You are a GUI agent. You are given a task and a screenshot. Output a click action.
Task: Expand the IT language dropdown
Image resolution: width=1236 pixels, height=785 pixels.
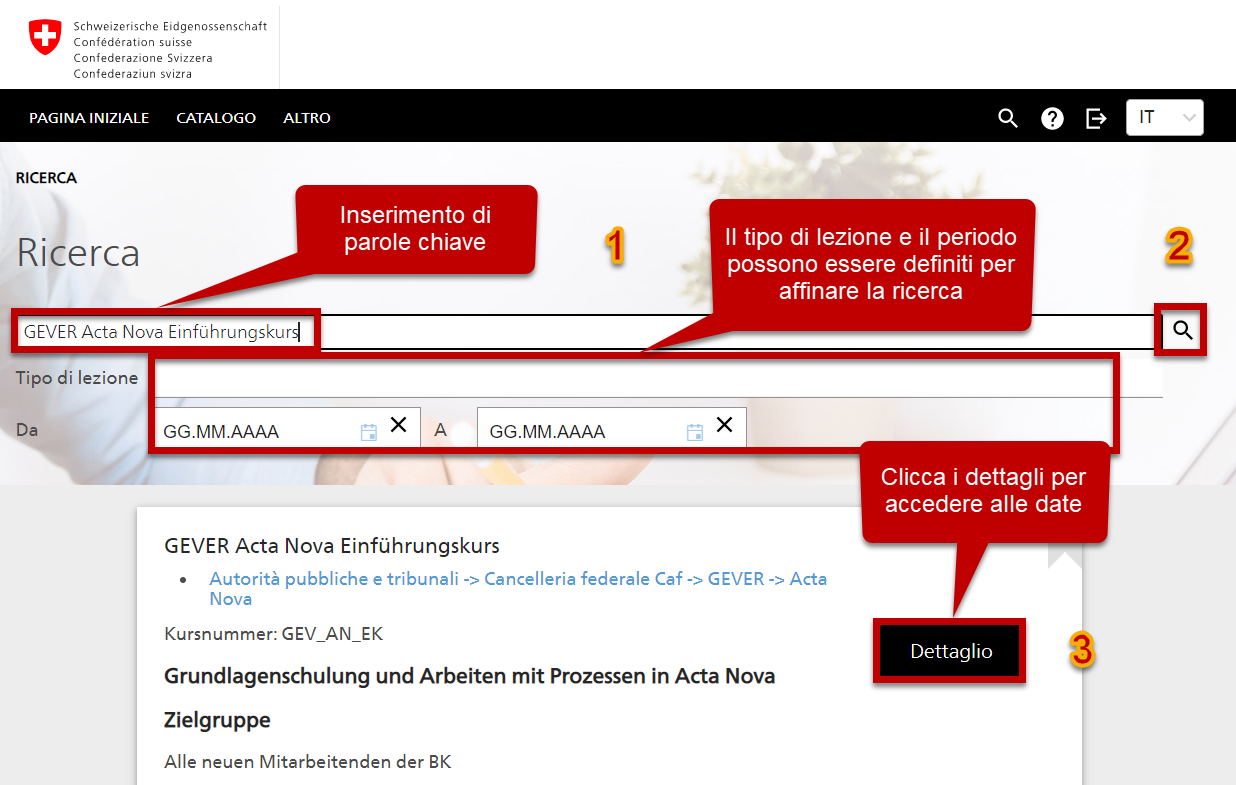[x=1165, y=118]
